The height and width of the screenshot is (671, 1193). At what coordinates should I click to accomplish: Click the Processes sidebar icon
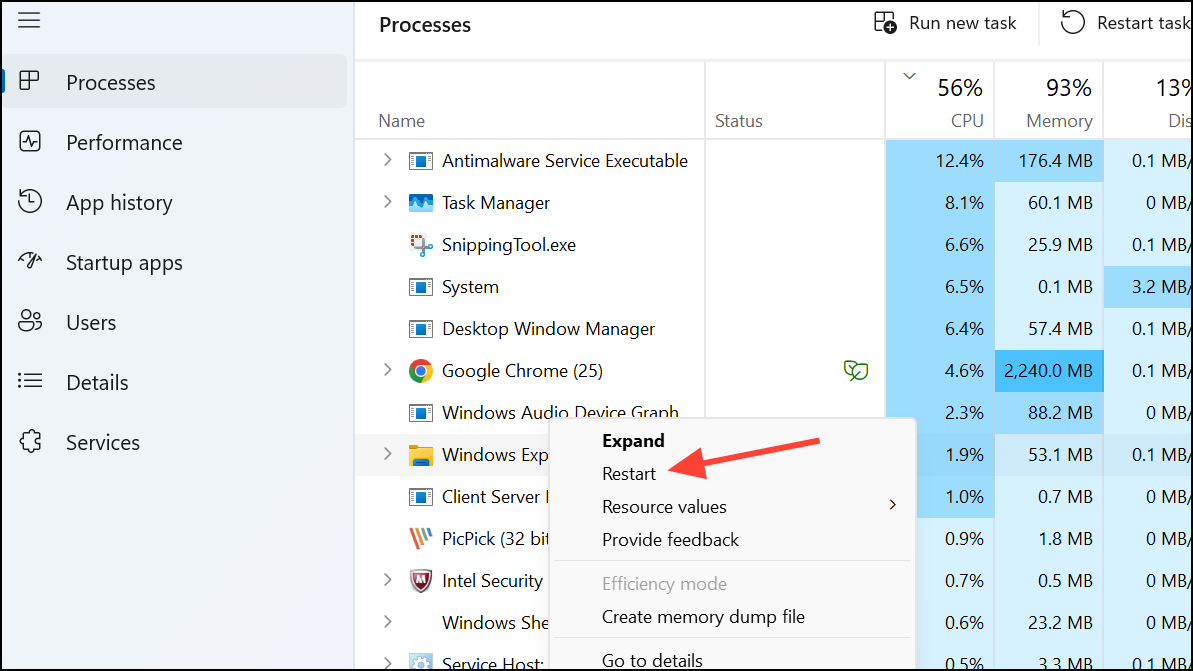(28, 82)
